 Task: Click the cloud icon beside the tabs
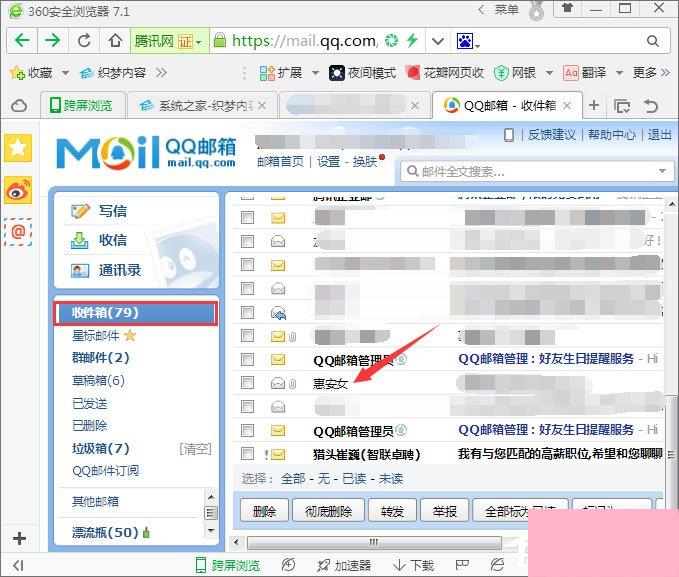[x=19, y=105]
